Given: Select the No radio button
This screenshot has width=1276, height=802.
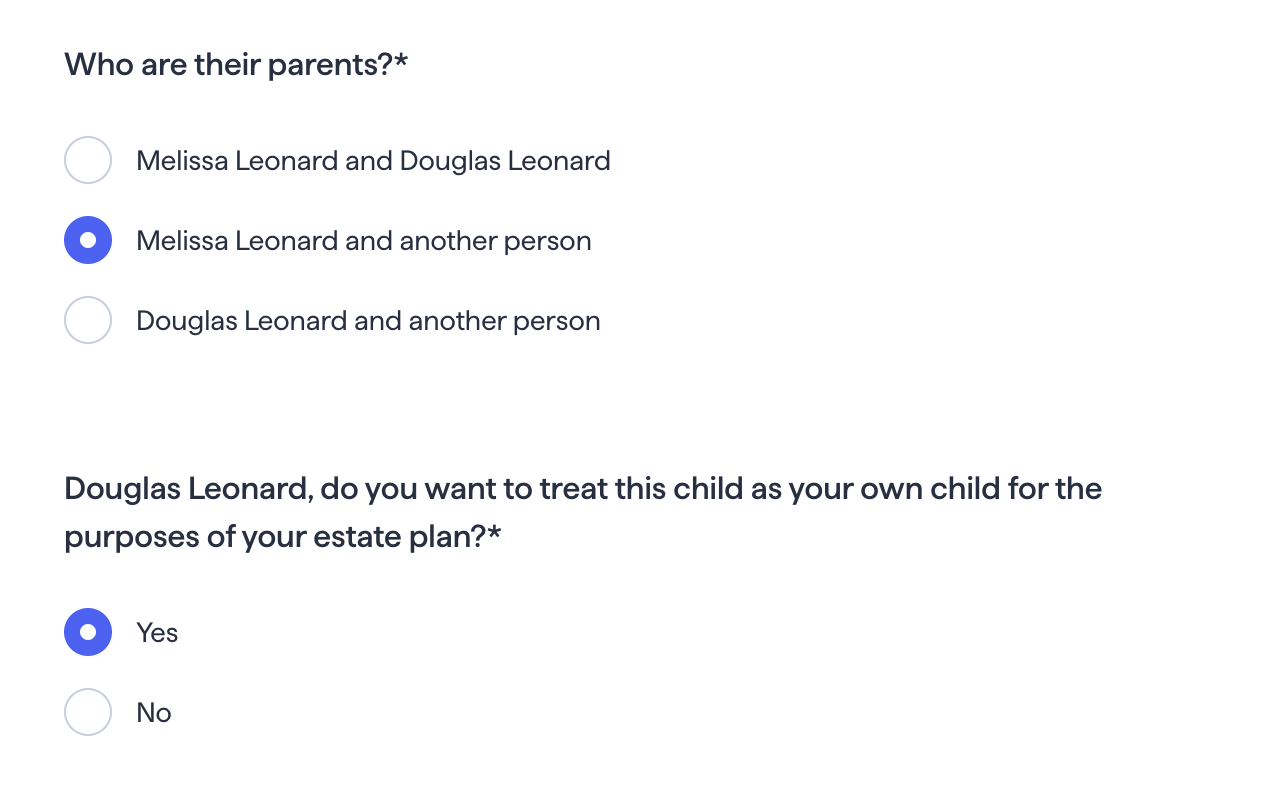Looking at the screenshot, I should (x=88, y=712).
